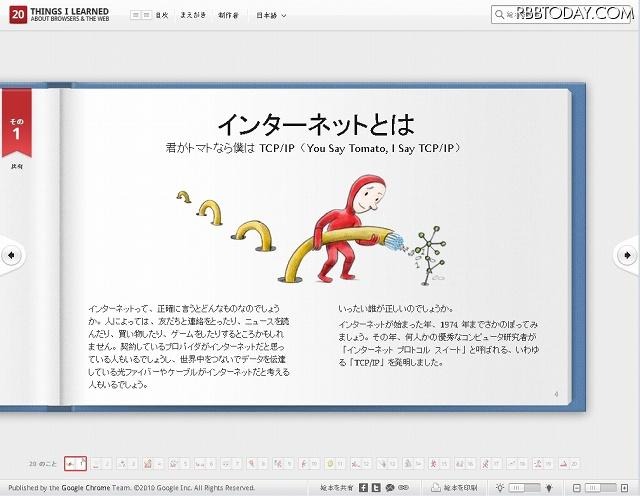The height and width of the screenshot is (496, 640).
Task: Select chapter 16 thumbnail in strip
Action: click(x=465, y=464)
